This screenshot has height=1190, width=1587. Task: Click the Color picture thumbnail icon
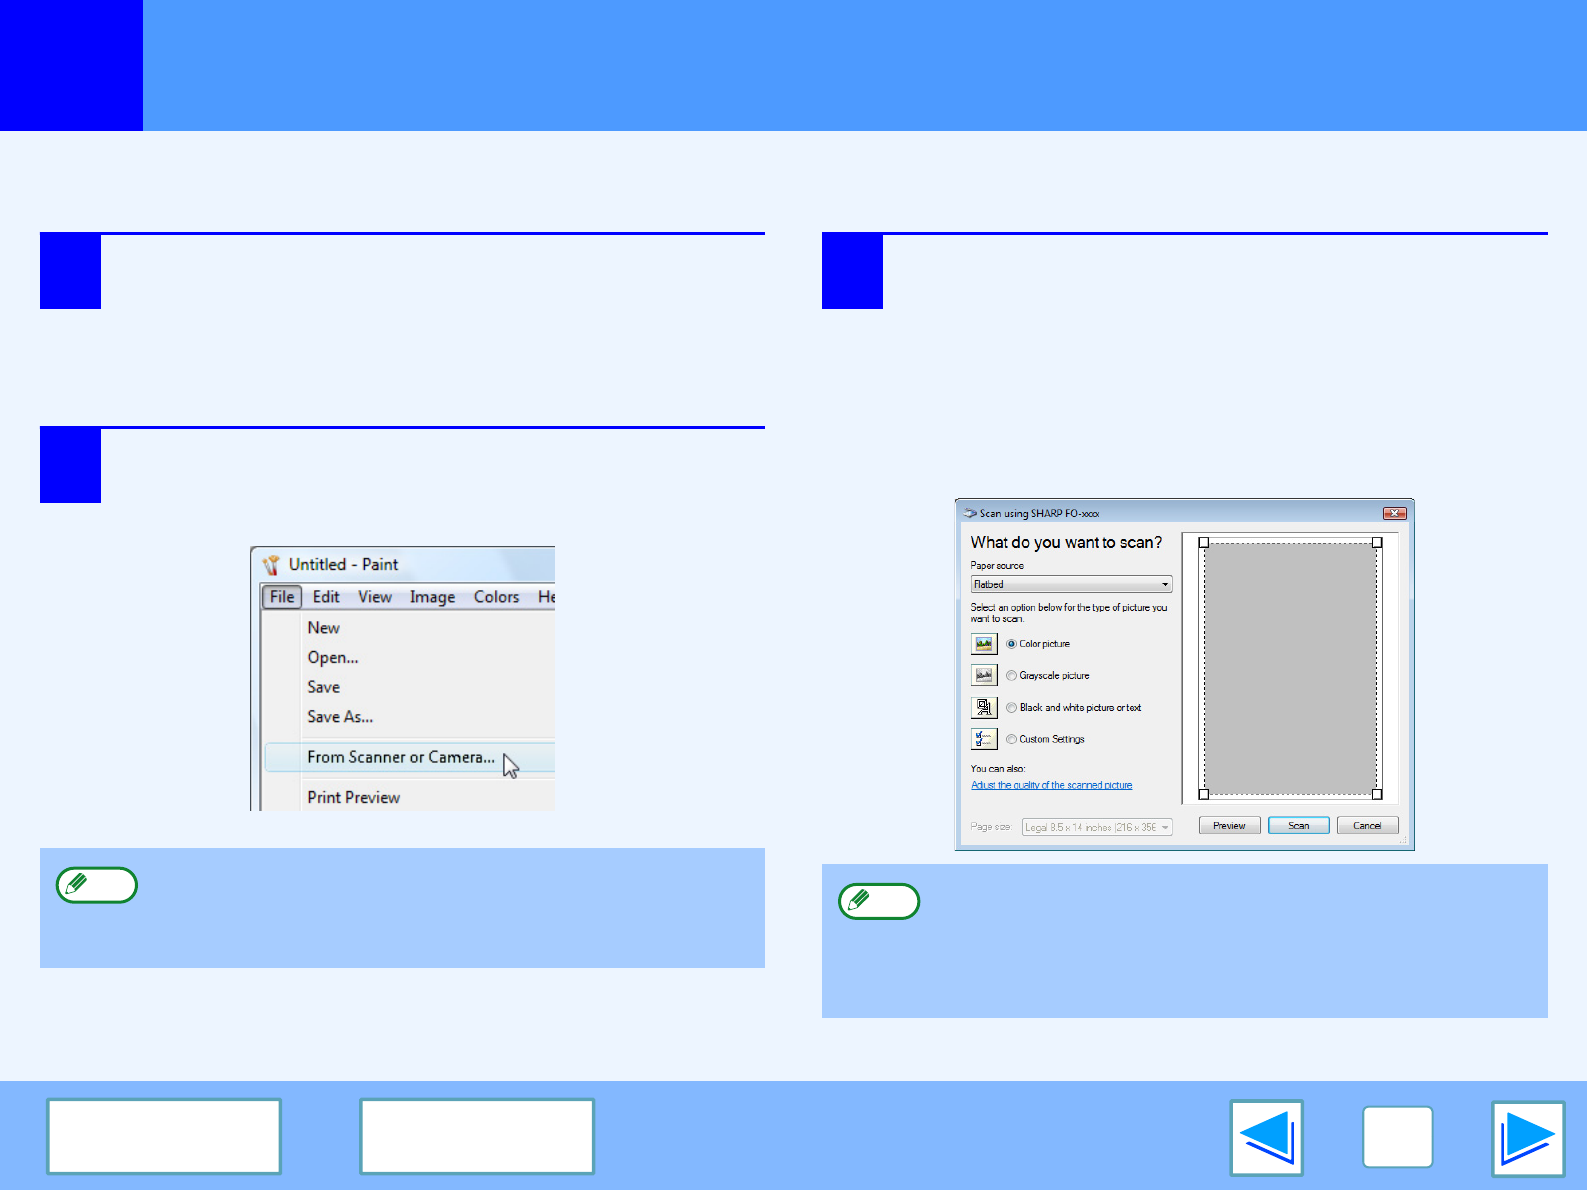tap(984, 644)
